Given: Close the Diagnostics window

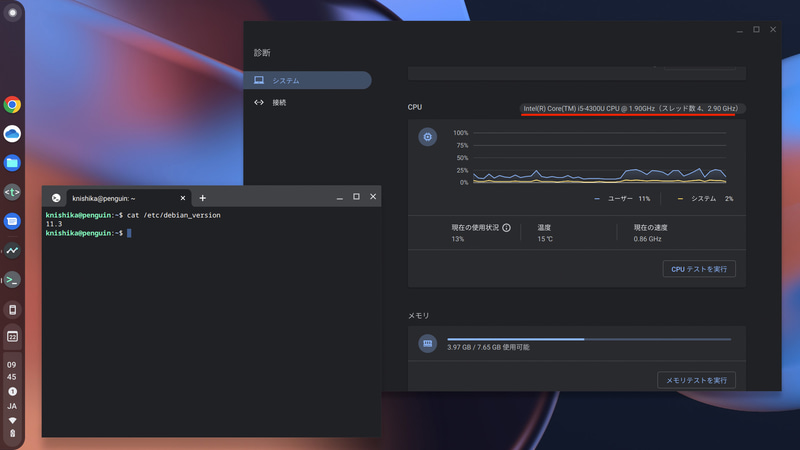Looking at the screenshot, I should point(773,30).
